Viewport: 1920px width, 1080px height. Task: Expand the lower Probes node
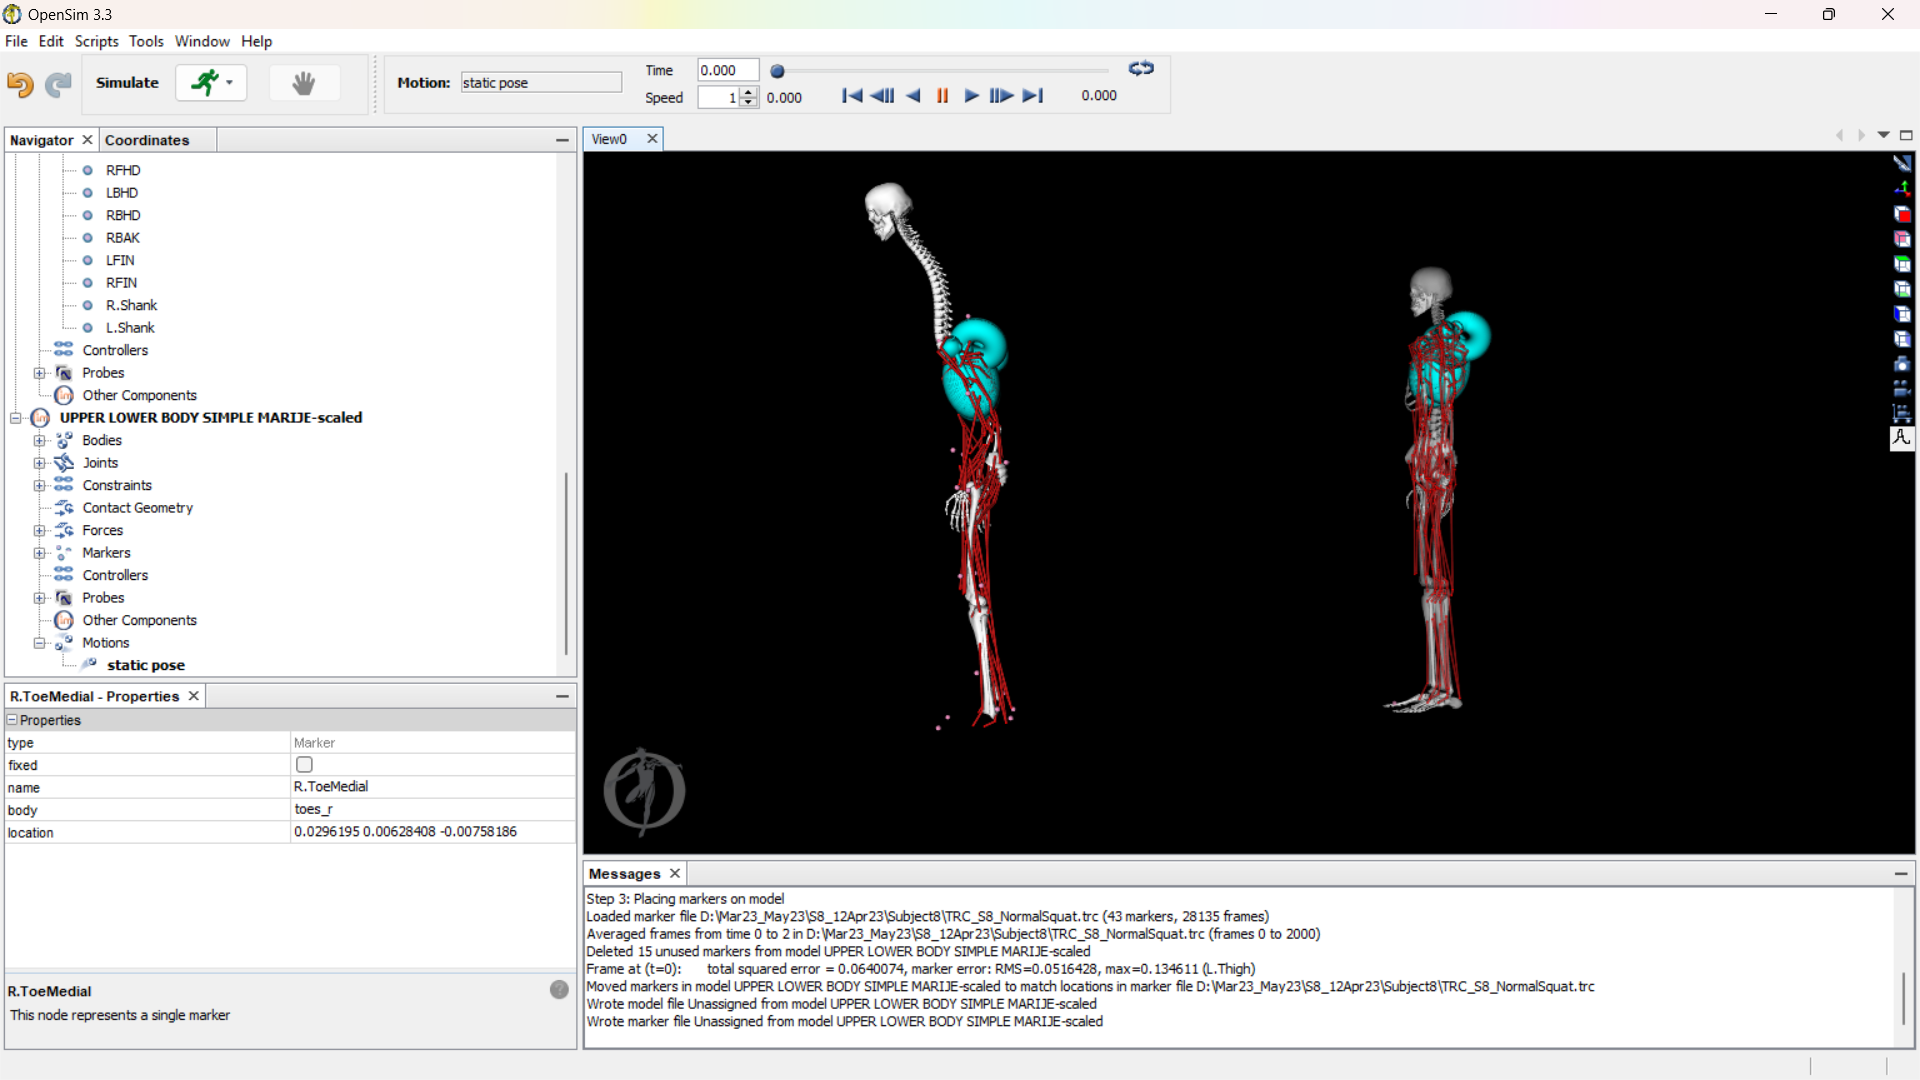click(x=39, y=598)
